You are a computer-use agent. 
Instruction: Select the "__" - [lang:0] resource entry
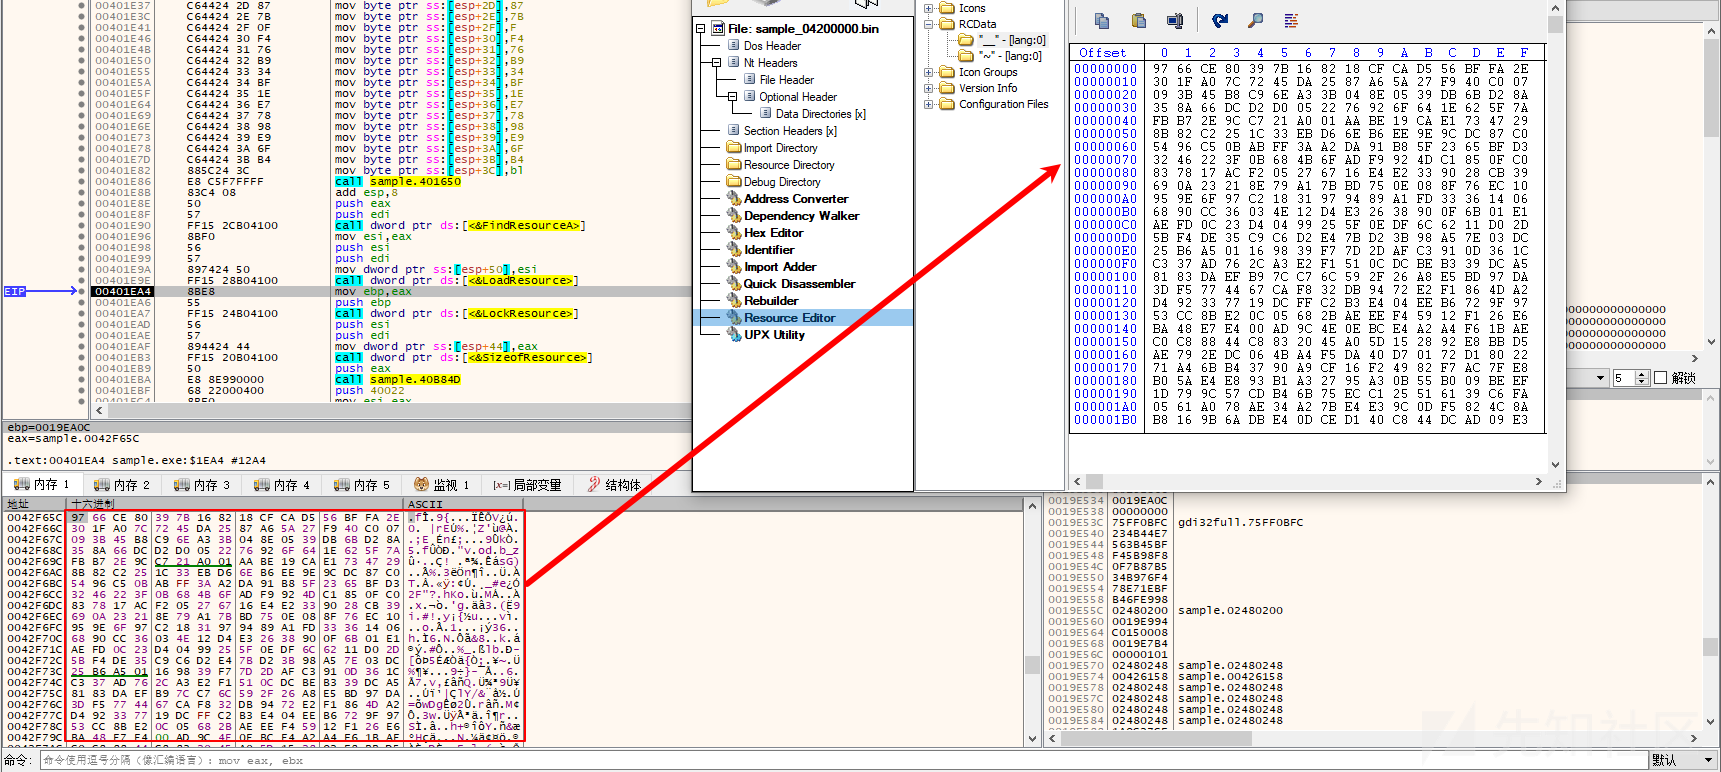[x=1012, y=40]
